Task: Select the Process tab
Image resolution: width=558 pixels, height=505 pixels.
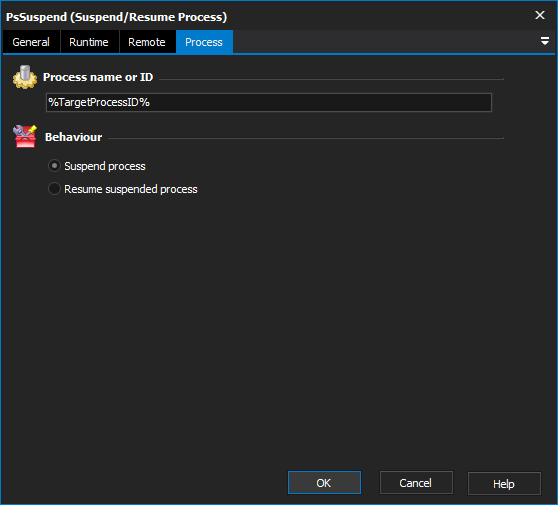Action: click(x=204, y=42)
